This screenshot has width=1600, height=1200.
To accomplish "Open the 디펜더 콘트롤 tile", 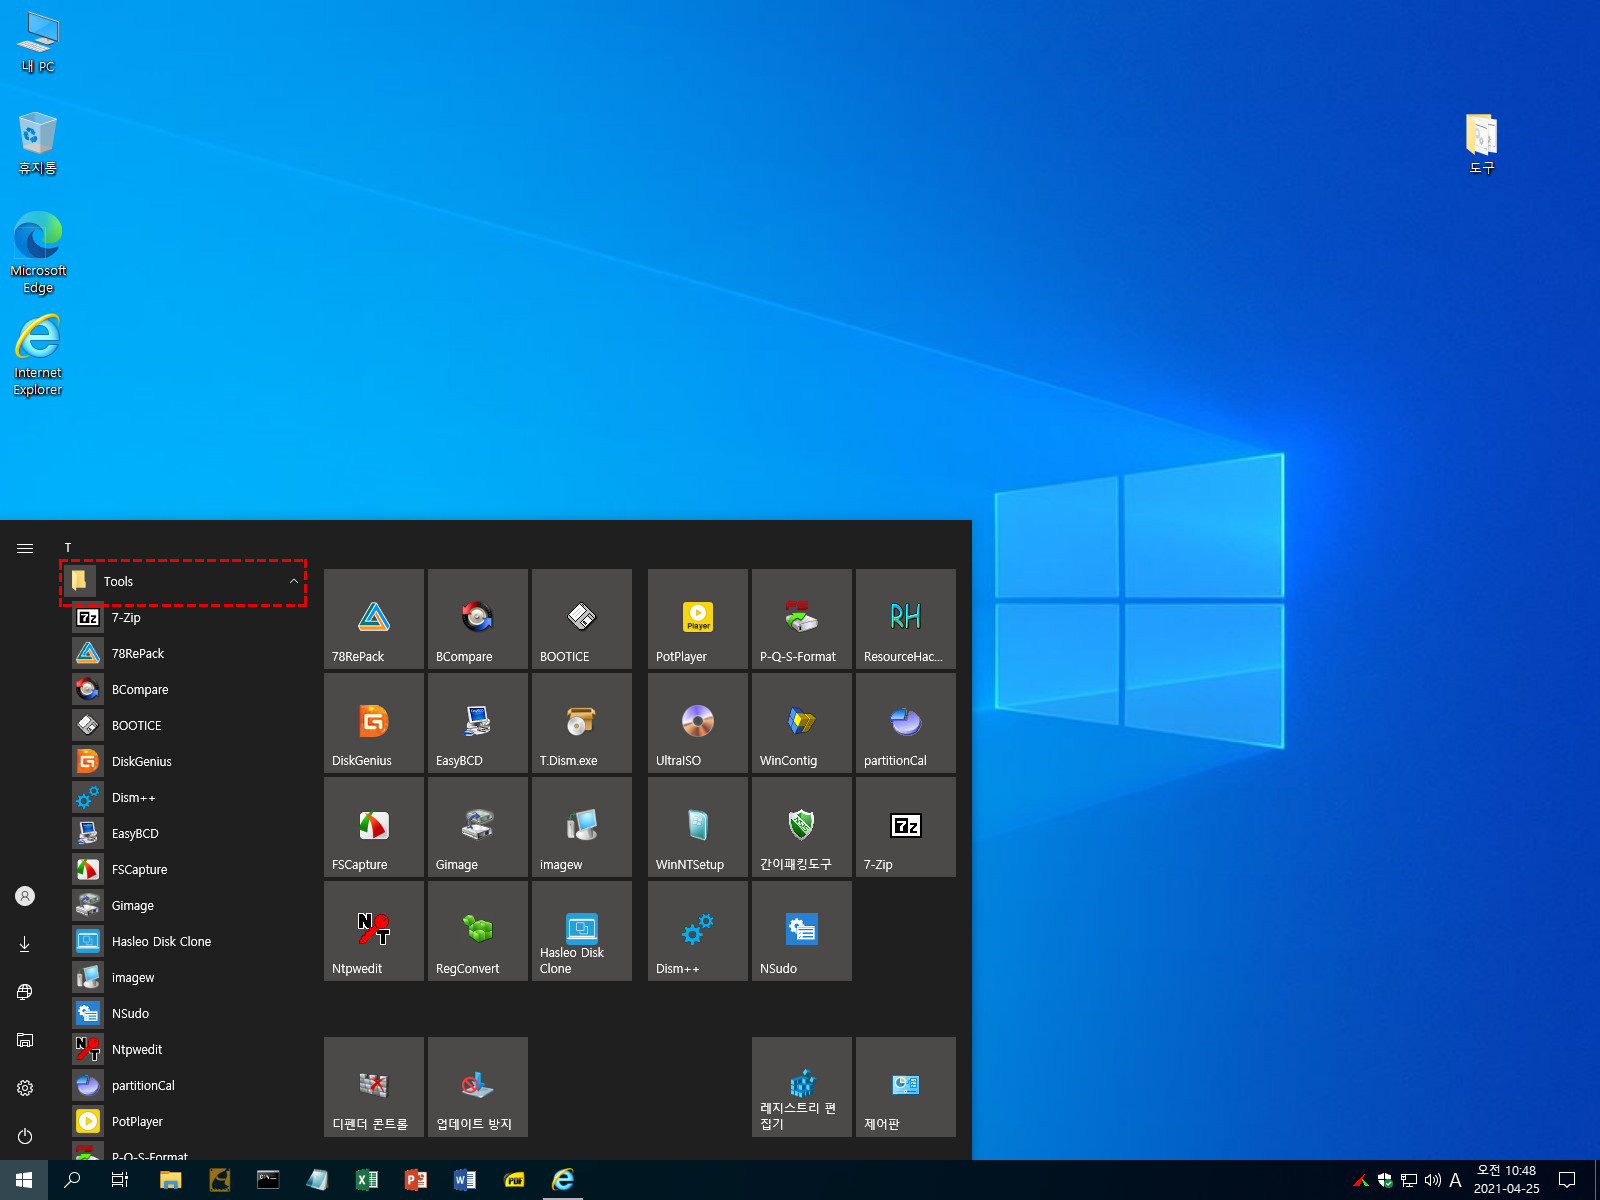I will point(374,1087).
